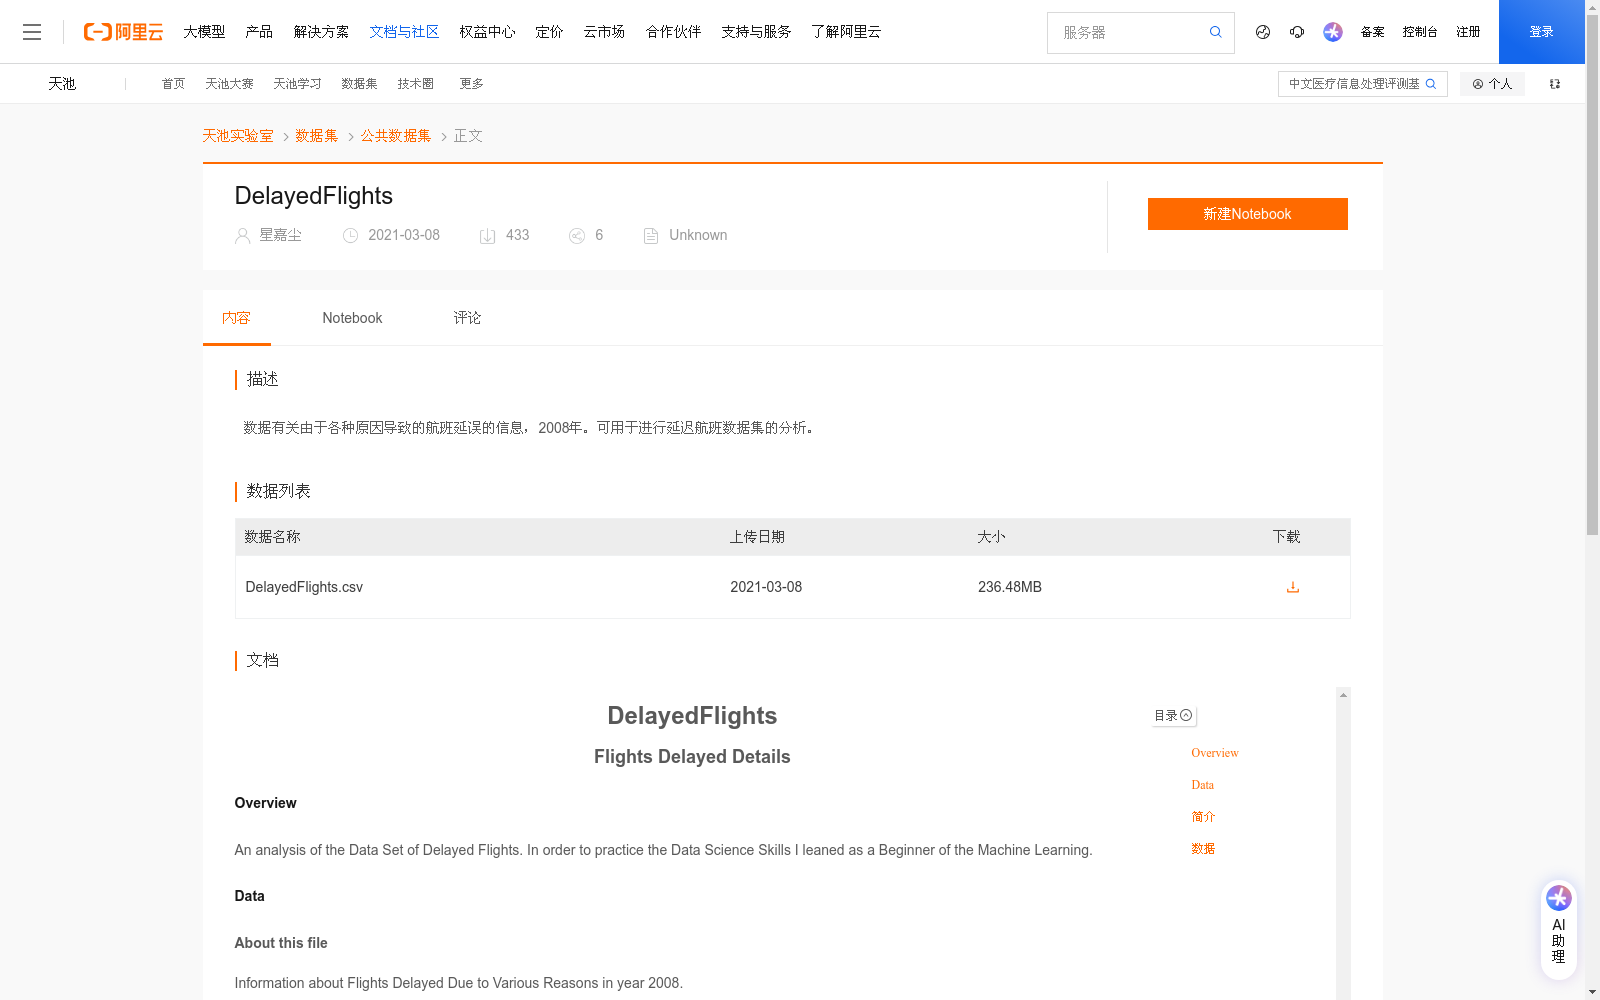Open the 云市场 menu item
This screenshot has height=1000, width=1600.
click(604, 32)
